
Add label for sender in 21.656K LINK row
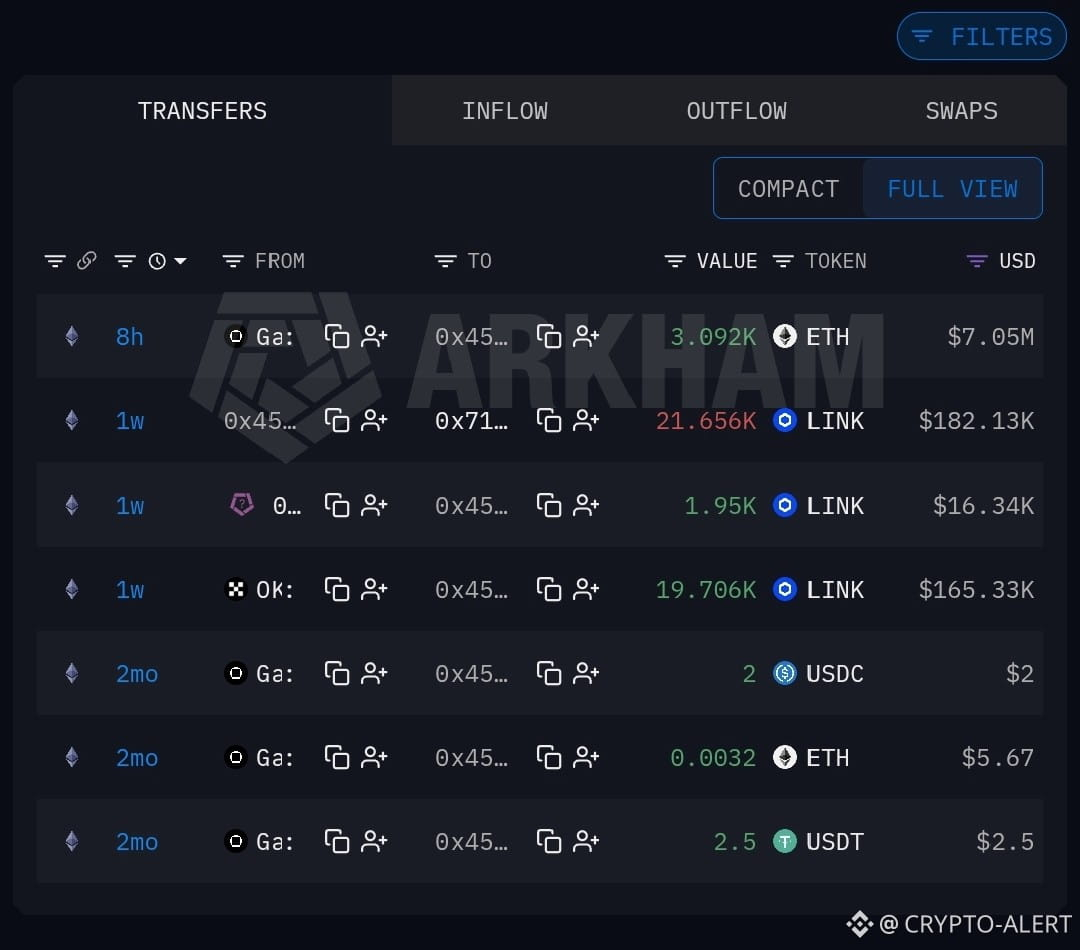[x=374, y=420]
